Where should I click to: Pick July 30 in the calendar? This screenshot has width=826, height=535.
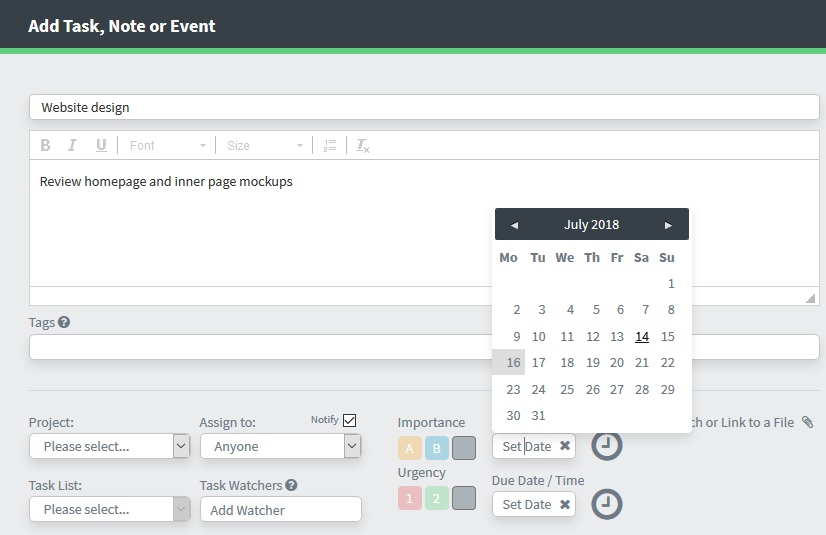[513, 415]
